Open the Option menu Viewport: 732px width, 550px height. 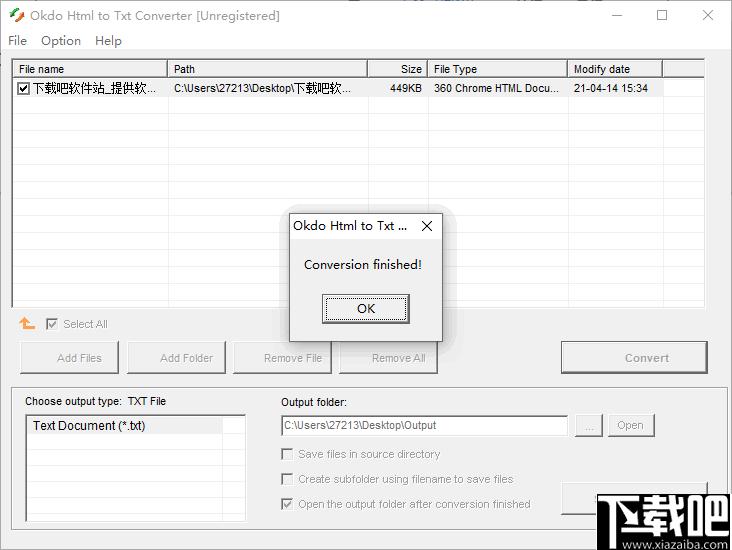(61, 41)
